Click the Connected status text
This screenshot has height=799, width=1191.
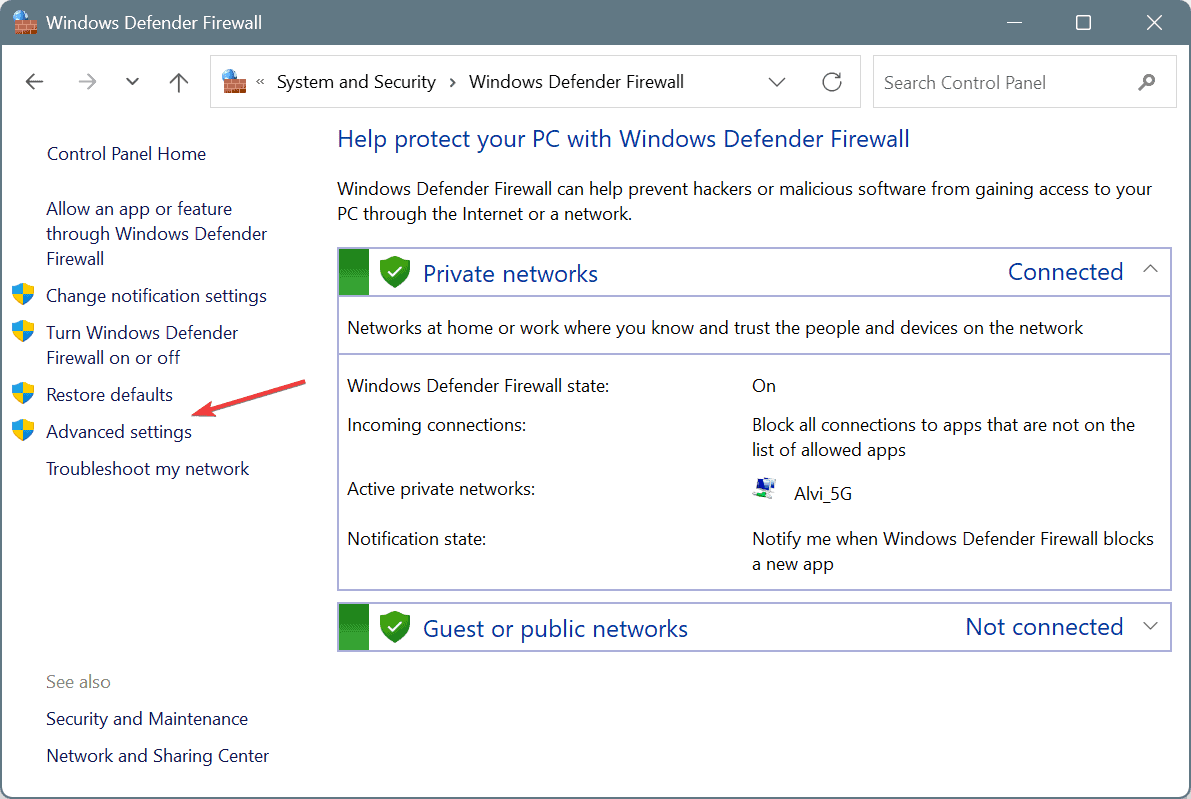tap(1066, 272)
